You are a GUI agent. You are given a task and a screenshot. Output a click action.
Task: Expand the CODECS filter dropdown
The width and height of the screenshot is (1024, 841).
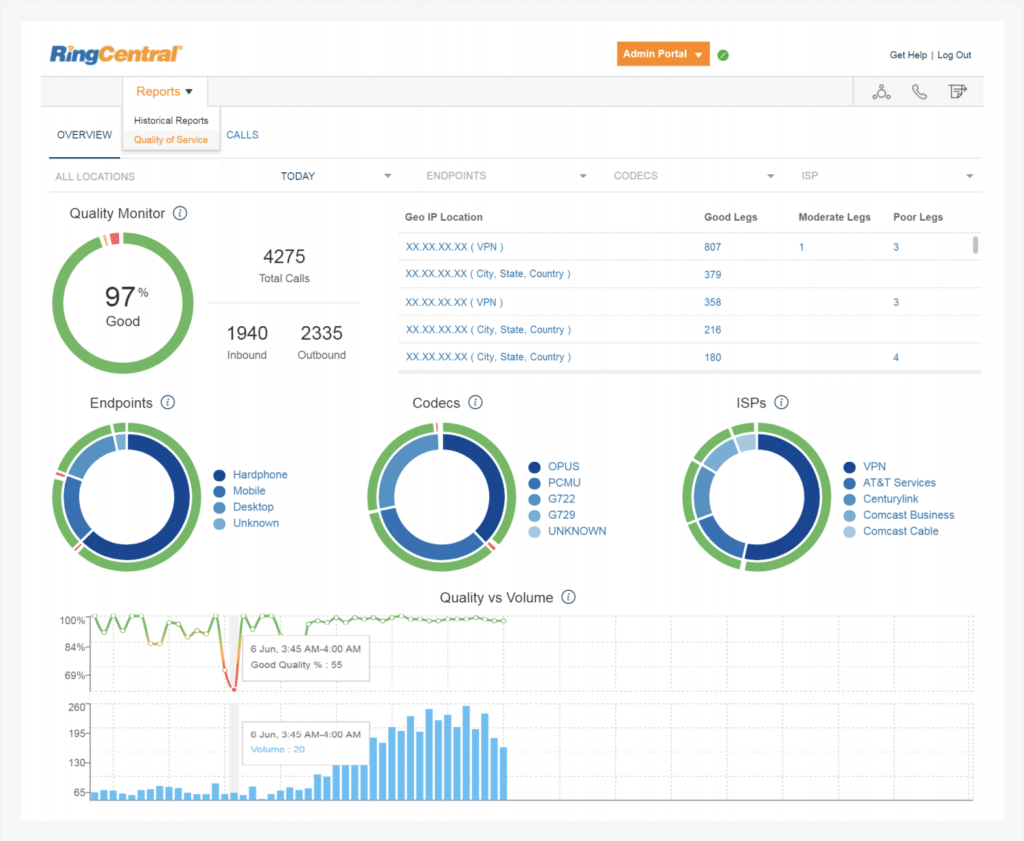[770, 177]
